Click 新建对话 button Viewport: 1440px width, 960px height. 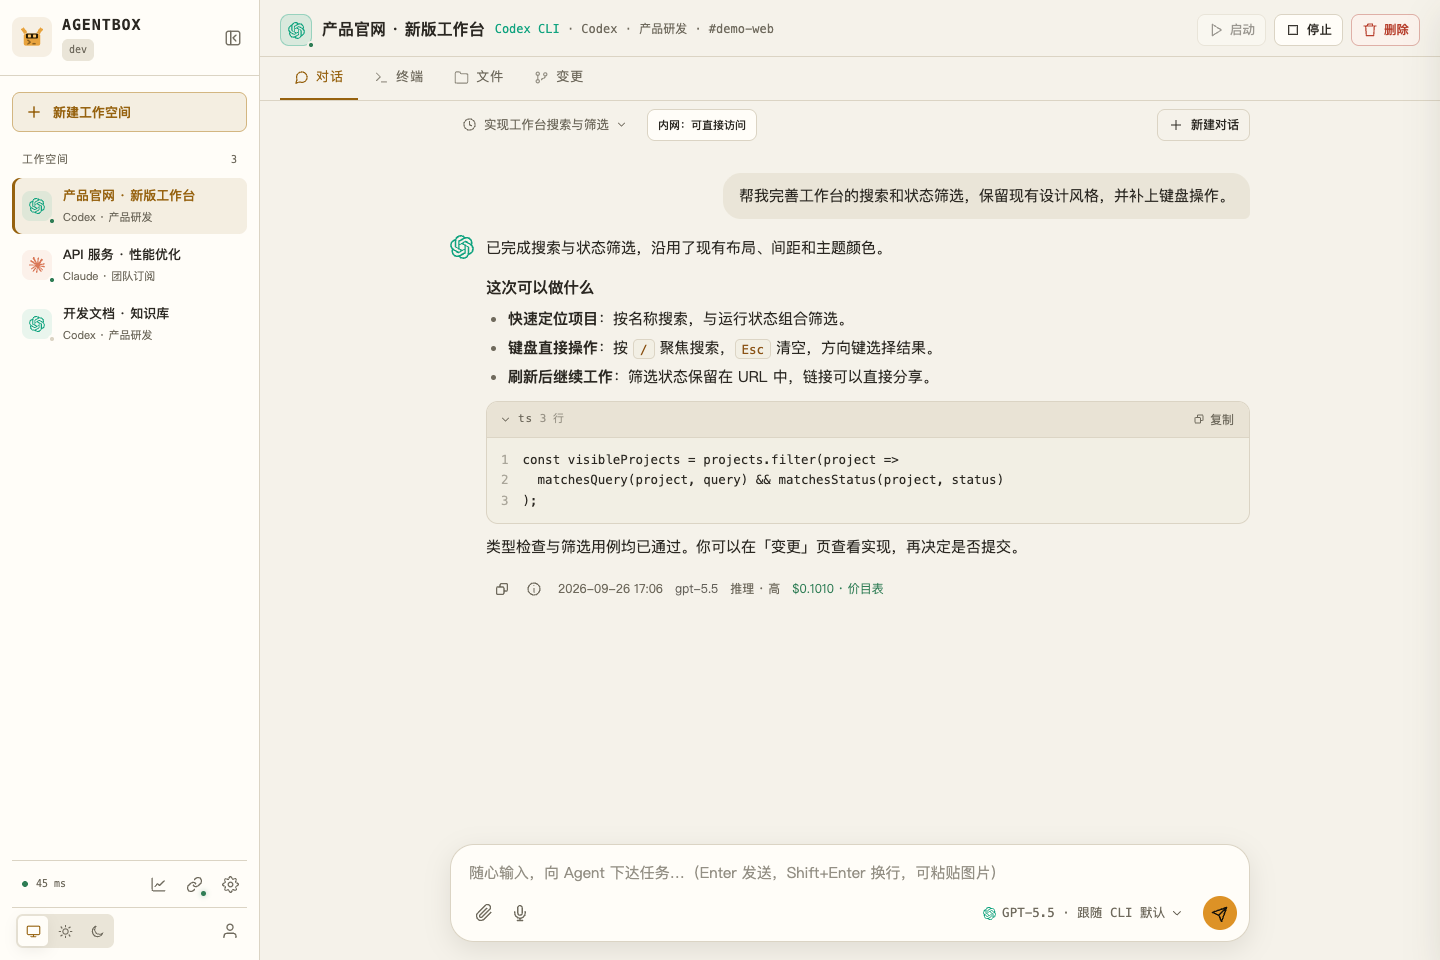(x=1204, y=125)
